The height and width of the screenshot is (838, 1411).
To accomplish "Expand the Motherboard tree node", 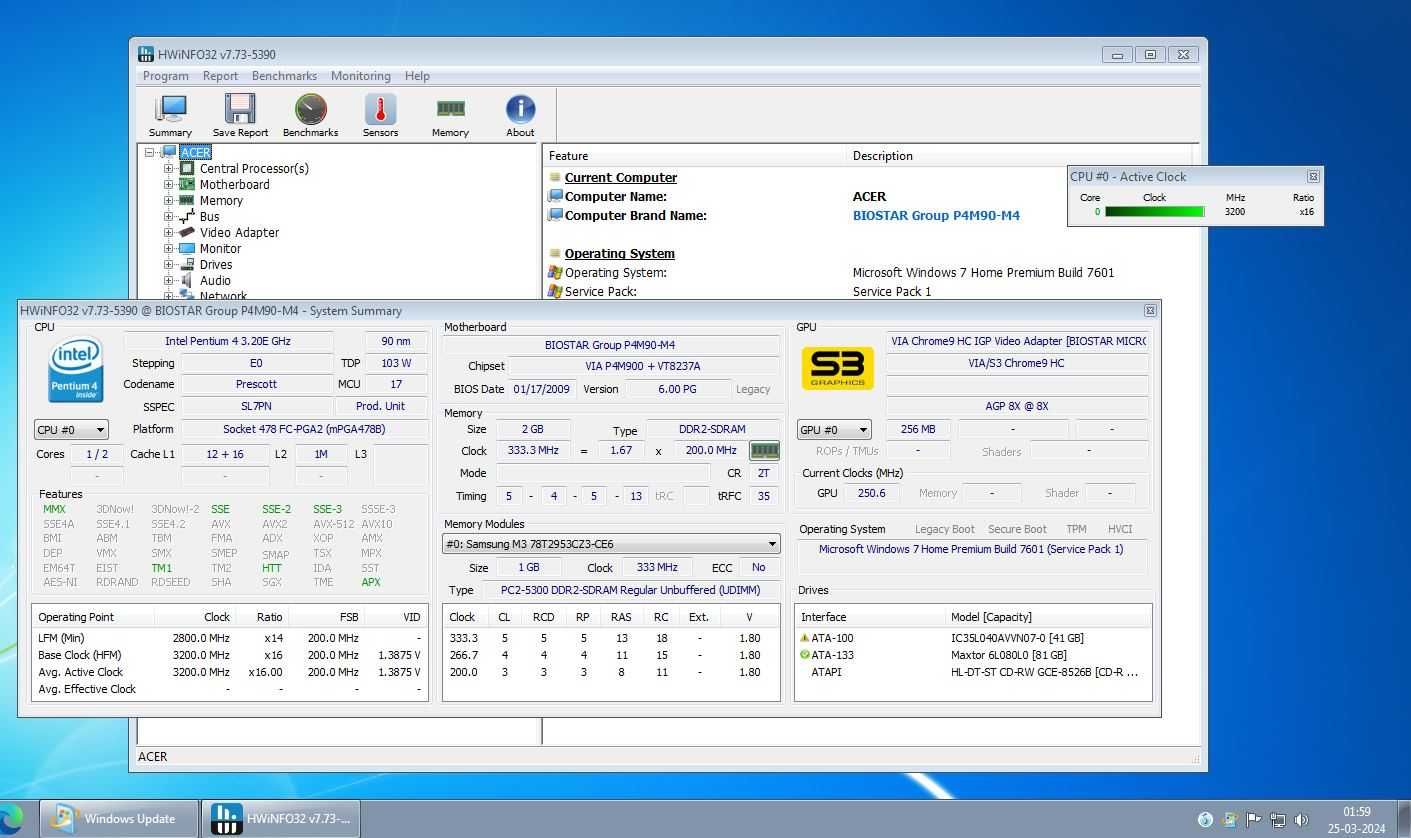I will pyautogui.click(x=169, y=184).
